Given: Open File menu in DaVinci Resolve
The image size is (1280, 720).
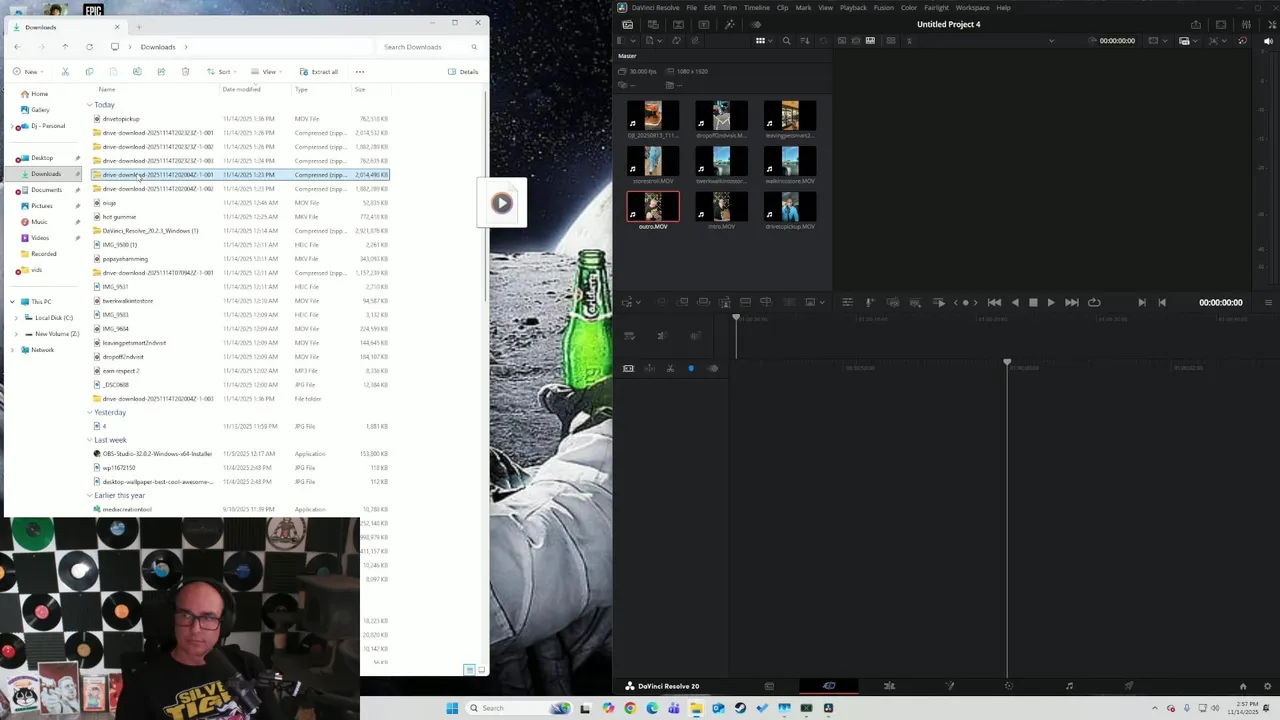Looking at the screenshot, I should pyautogui.click(x=691, y=7).
